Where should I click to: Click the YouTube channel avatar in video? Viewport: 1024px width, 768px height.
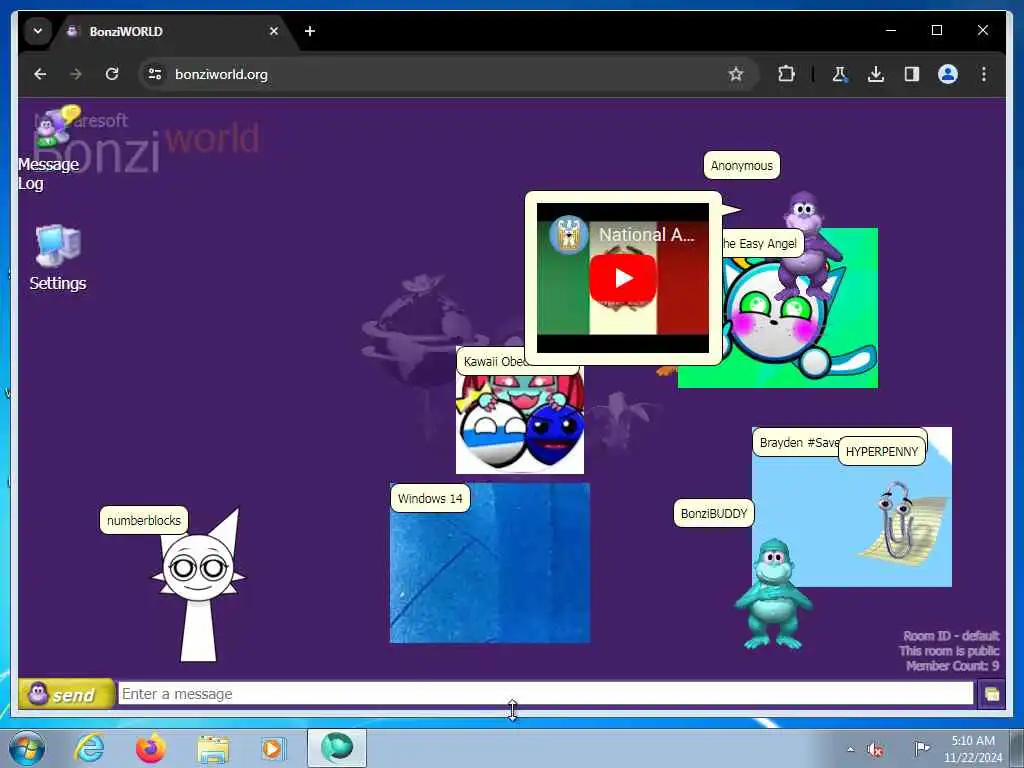pos(569,234)
